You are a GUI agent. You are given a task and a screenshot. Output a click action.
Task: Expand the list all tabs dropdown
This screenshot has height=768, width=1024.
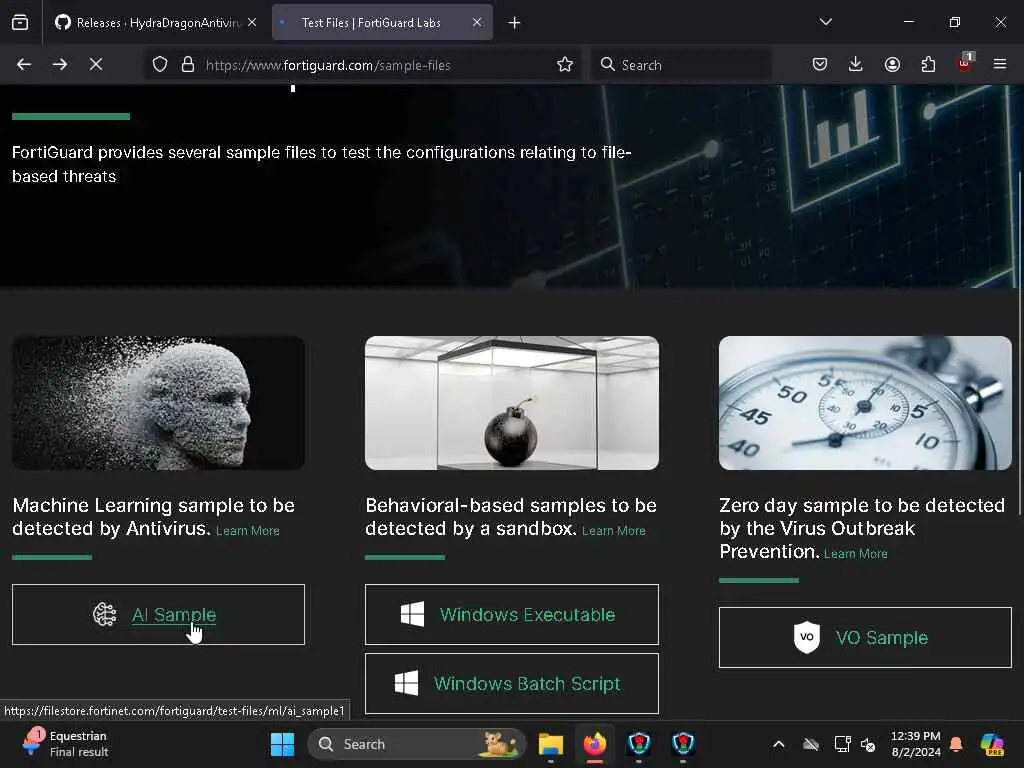point(825,22)
